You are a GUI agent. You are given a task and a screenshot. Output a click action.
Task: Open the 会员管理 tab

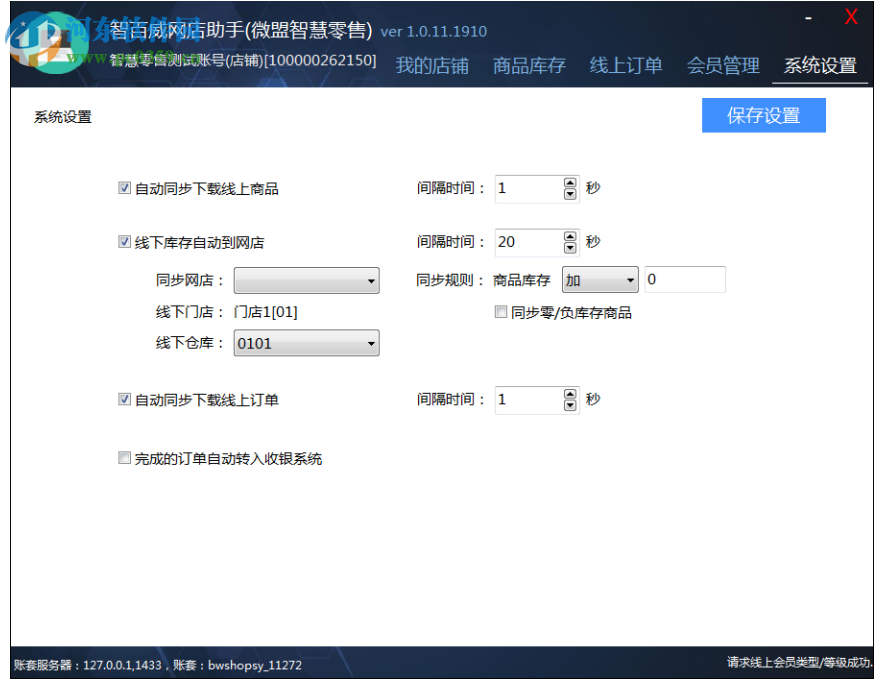[x=722, y=65]
